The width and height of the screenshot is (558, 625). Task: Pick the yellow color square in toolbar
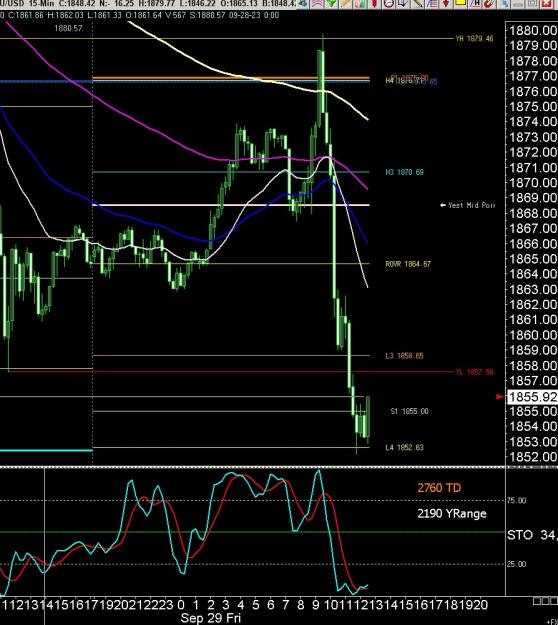click(x=460, y=4)
